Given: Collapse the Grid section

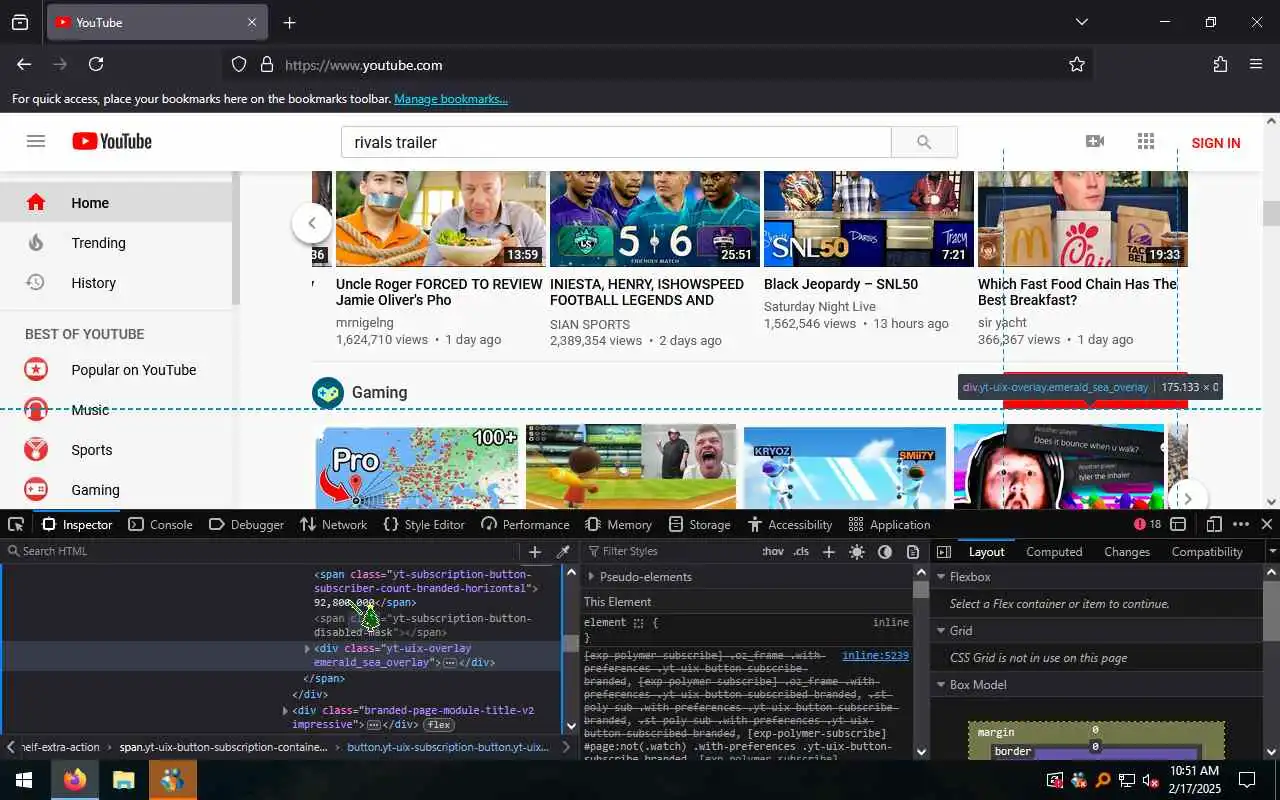Looking at the screenshot, I should (x=940, y=631).
